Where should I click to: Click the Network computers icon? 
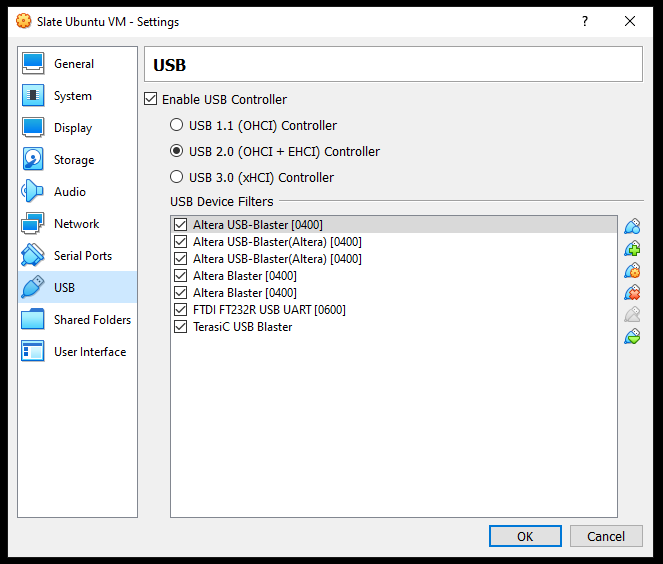point(33,223)
